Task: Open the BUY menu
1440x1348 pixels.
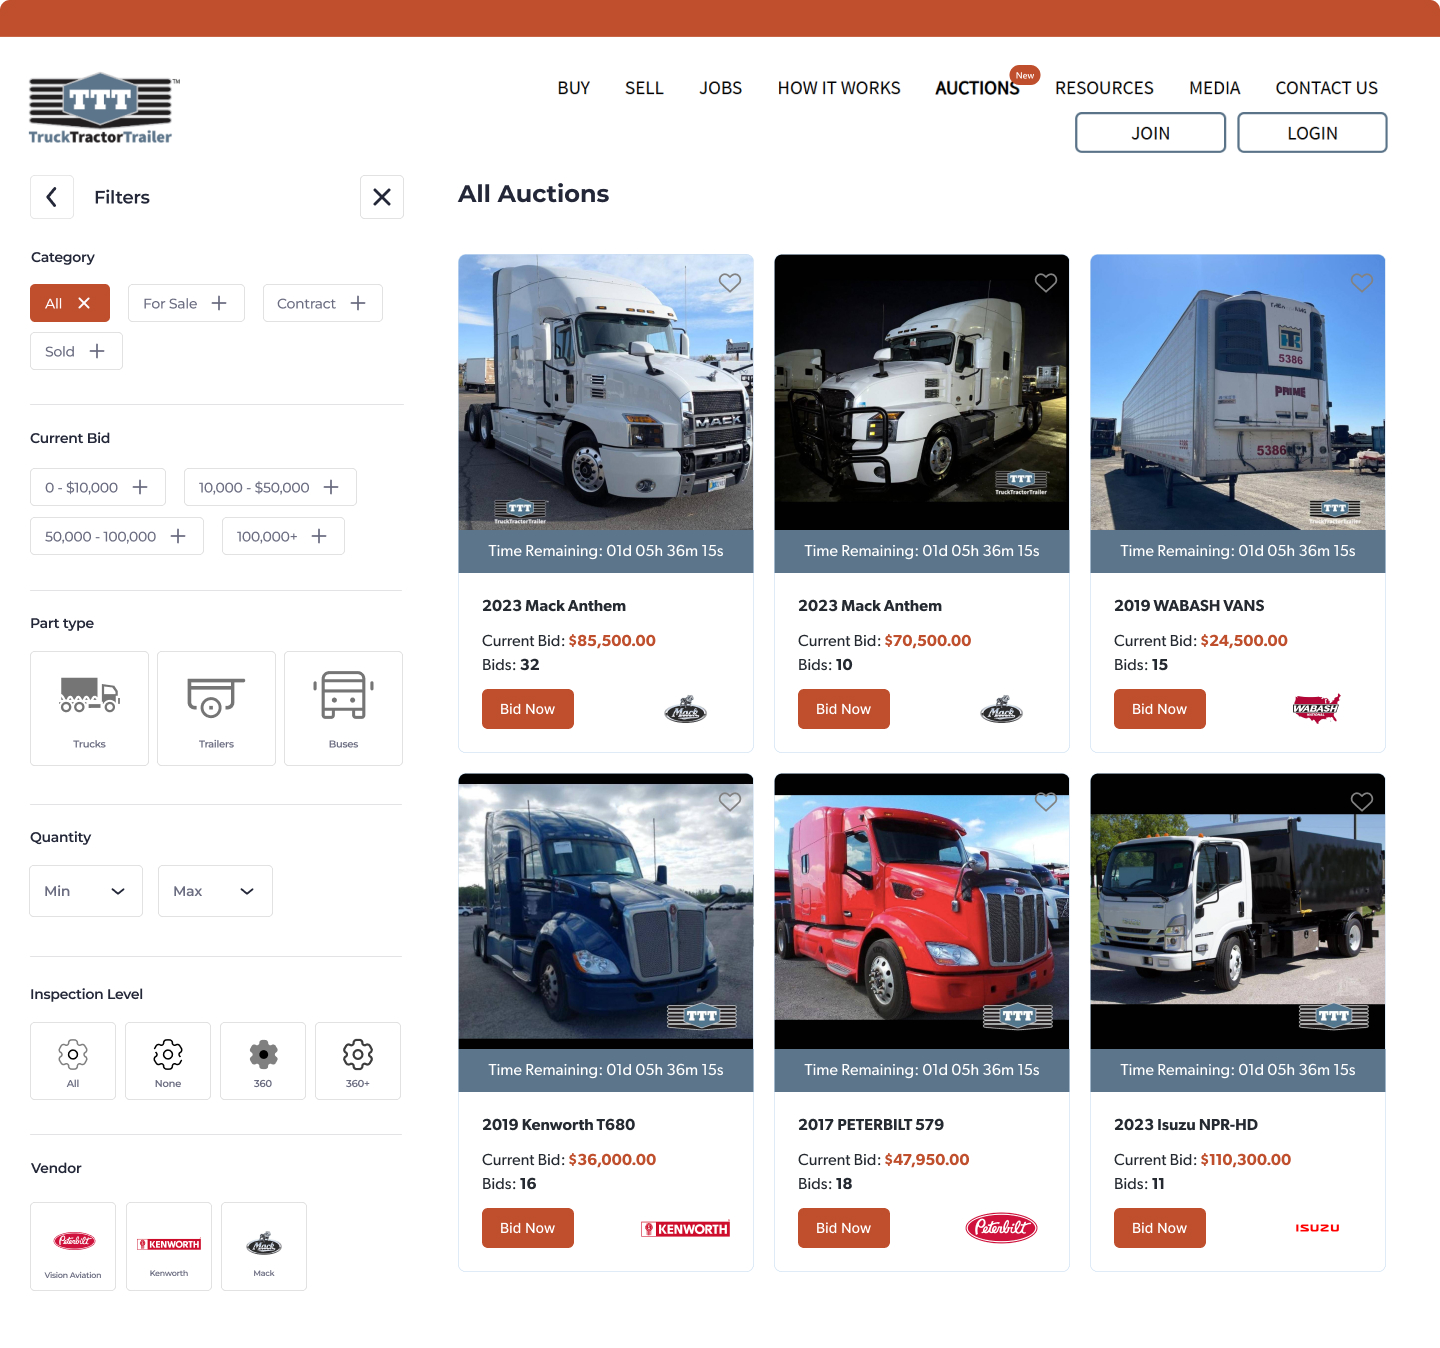Action: 574,88
